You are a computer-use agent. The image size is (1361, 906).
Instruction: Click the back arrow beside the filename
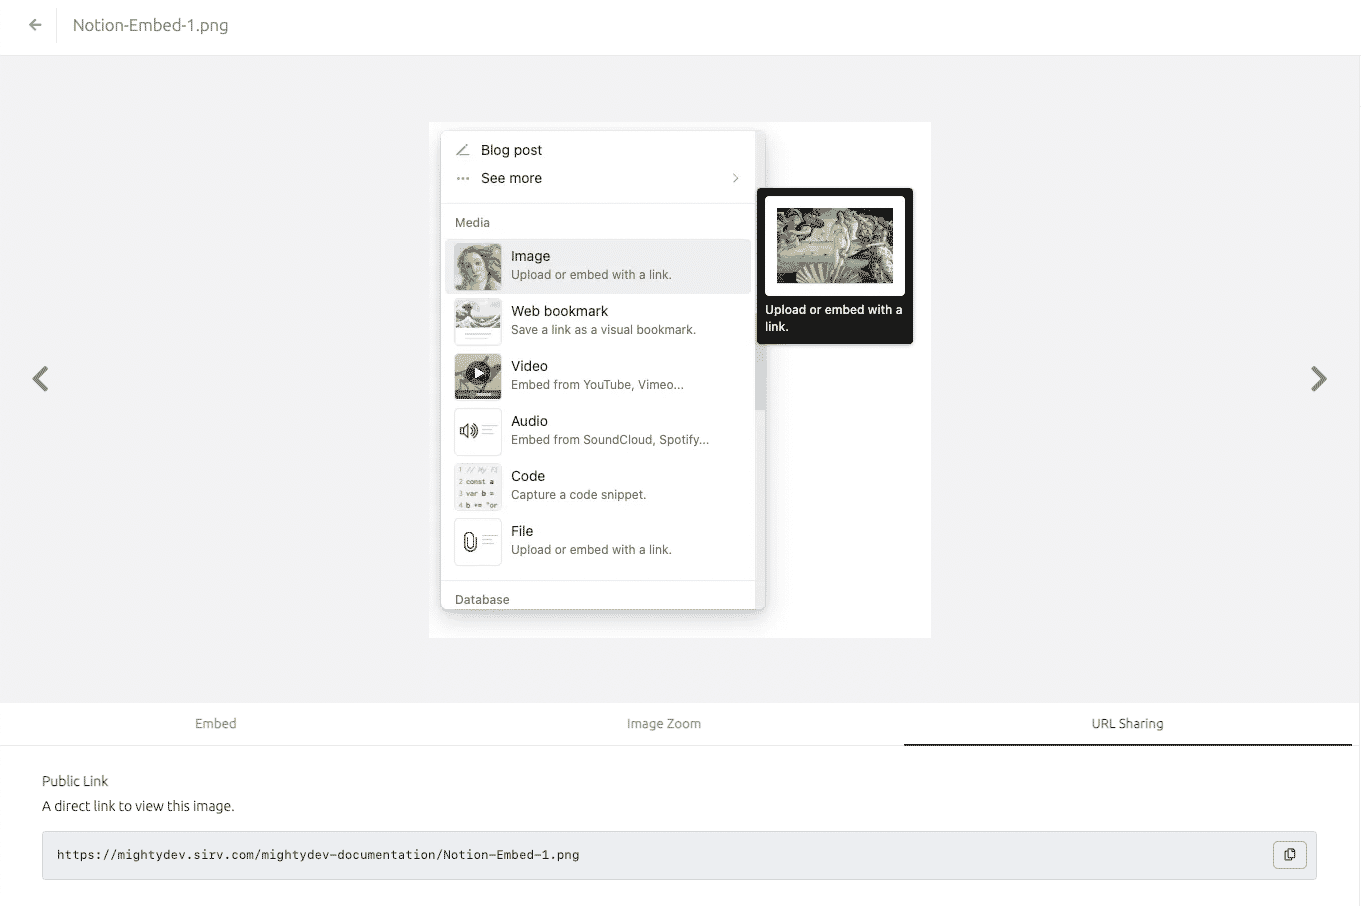pyautogui.click(x=35, y=27)
